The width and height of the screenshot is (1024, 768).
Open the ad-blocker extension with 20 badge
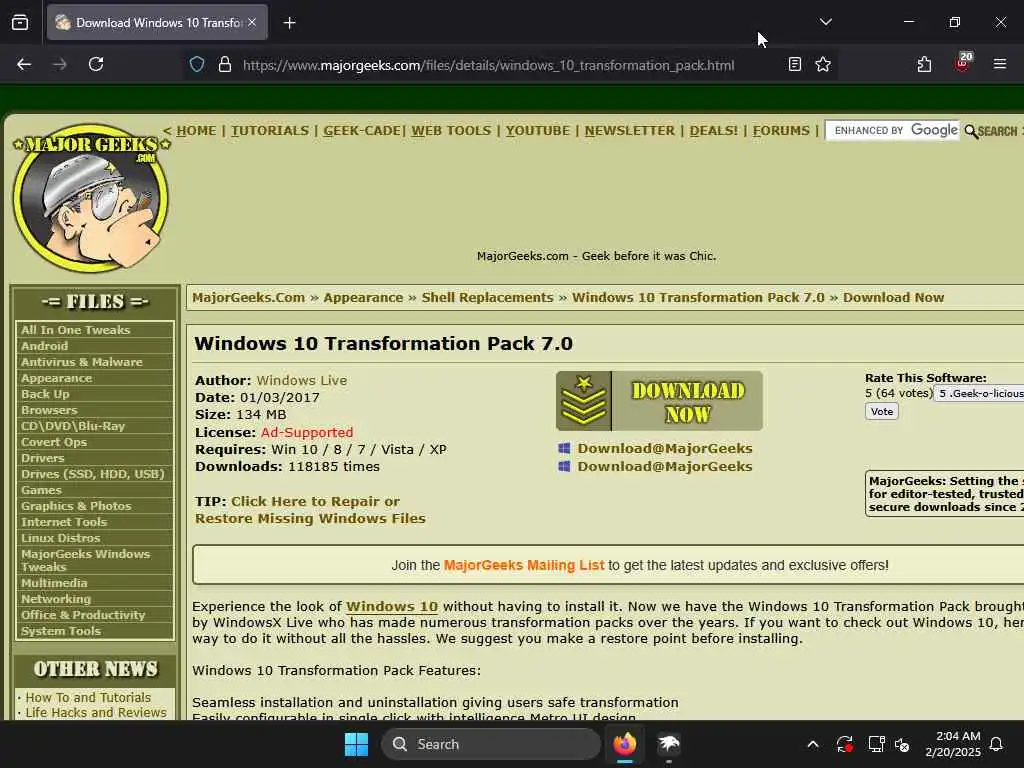[963, 63]
